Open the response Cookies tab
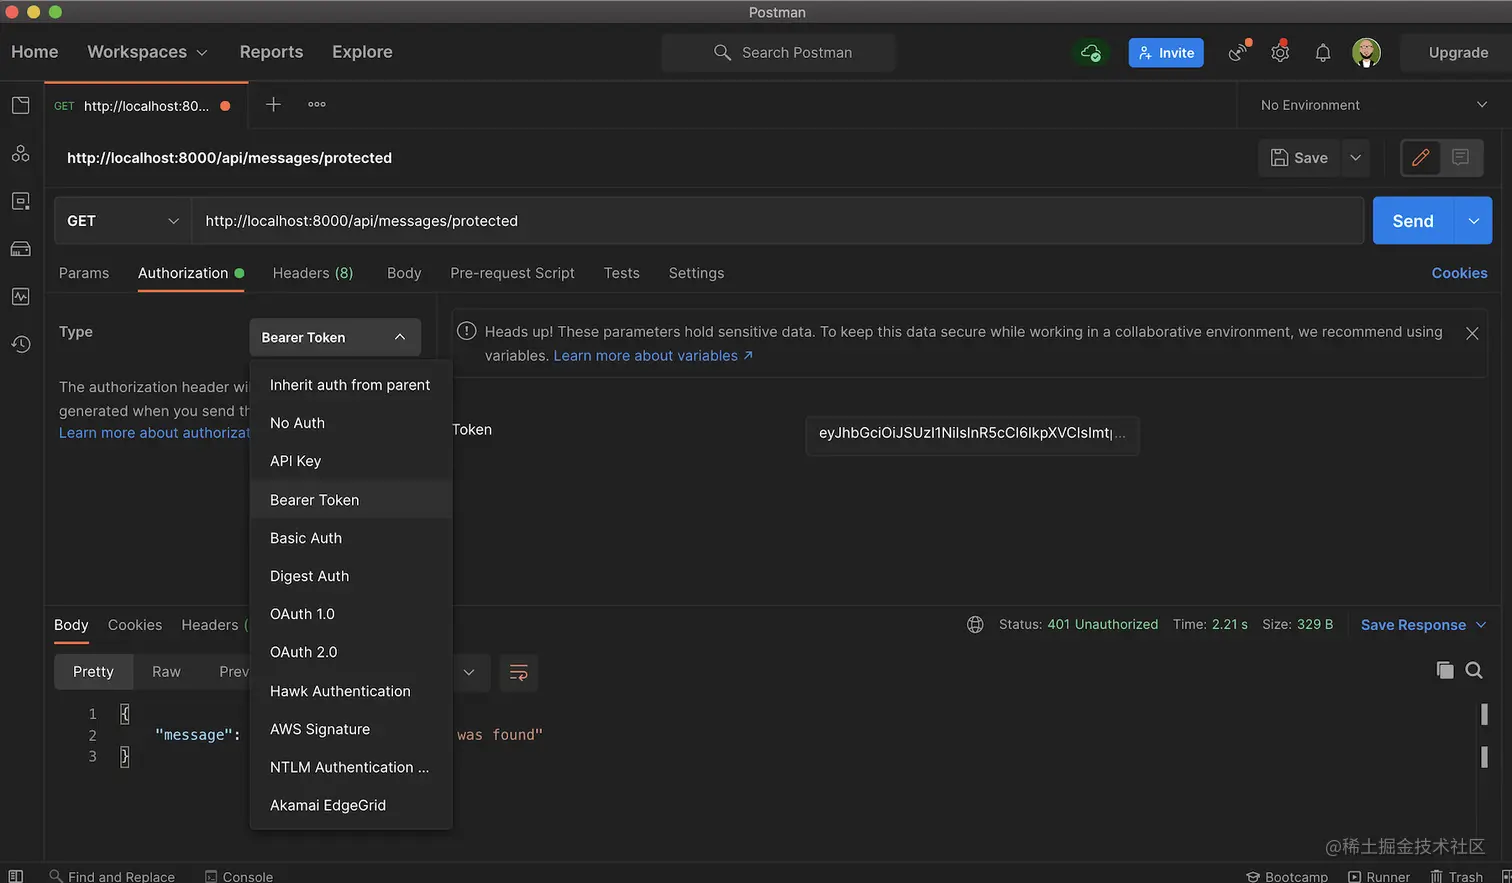This screenshot has width=1512, height=883. pyautogui.click(x=135, y=625)
